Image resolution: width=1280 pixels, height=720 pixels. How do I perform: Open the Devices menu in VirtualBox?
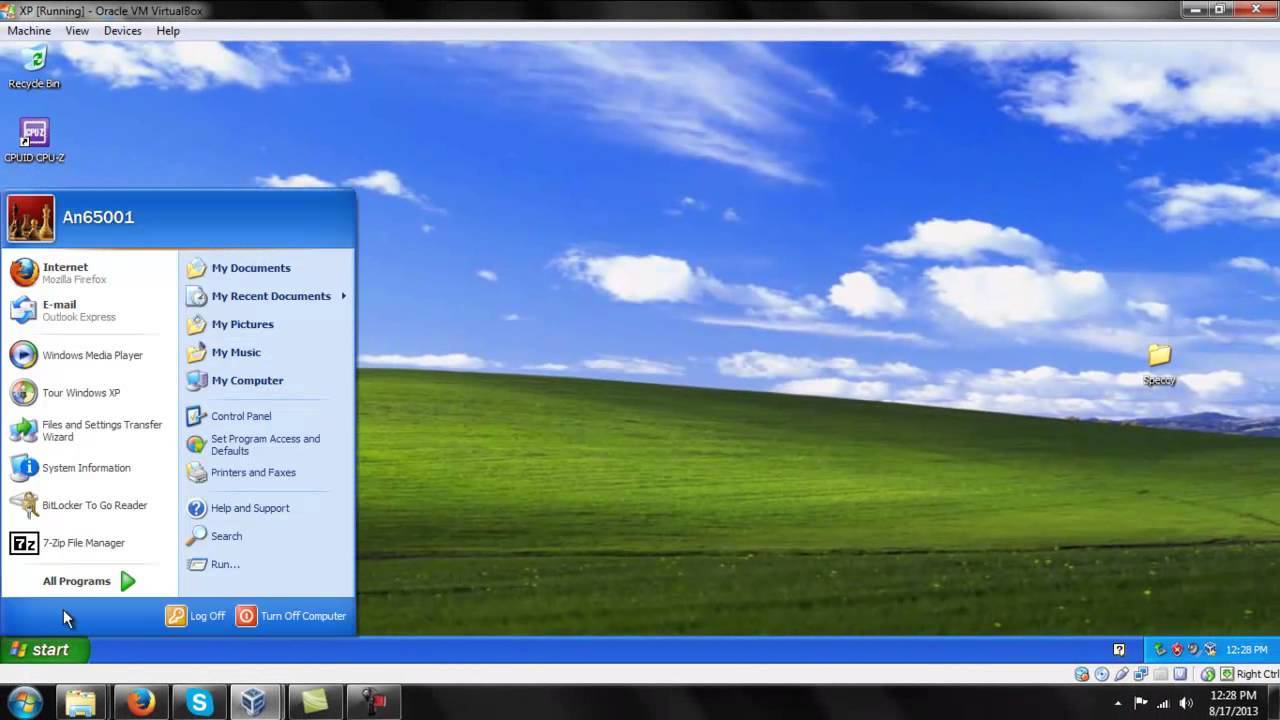coord(122,31)
